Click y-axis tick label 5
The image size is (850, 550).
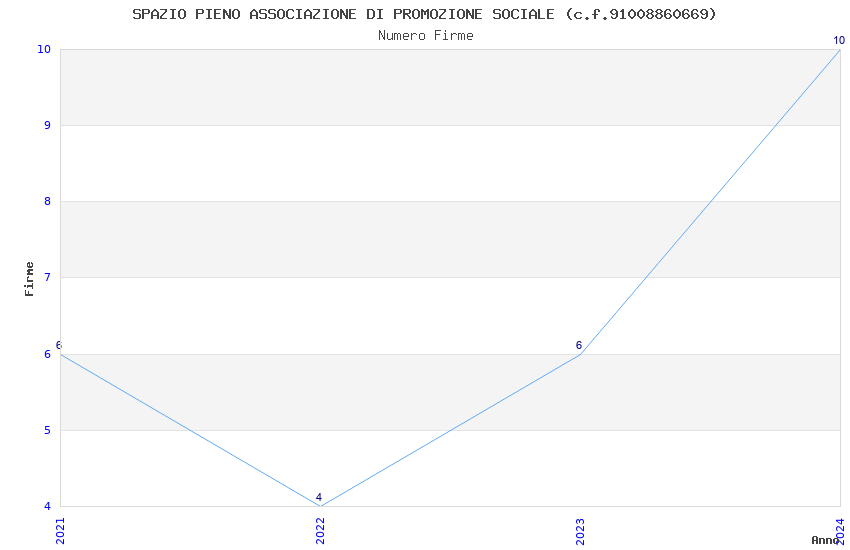pos(48,430)
